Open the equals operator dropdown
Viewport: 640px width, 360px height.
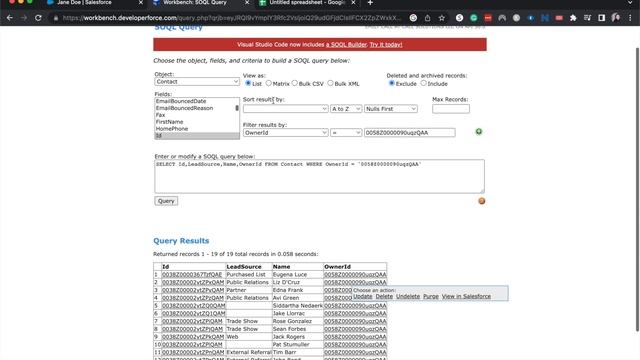tap(346, 133)
